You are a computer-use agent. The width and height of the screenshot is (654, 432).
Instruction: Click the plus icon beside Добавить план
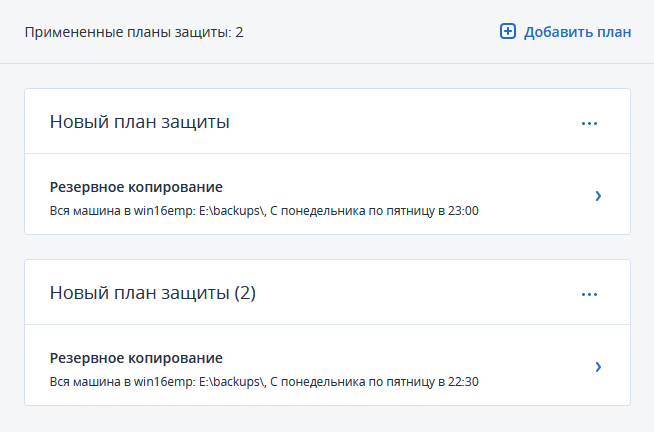tap(507, 32)
